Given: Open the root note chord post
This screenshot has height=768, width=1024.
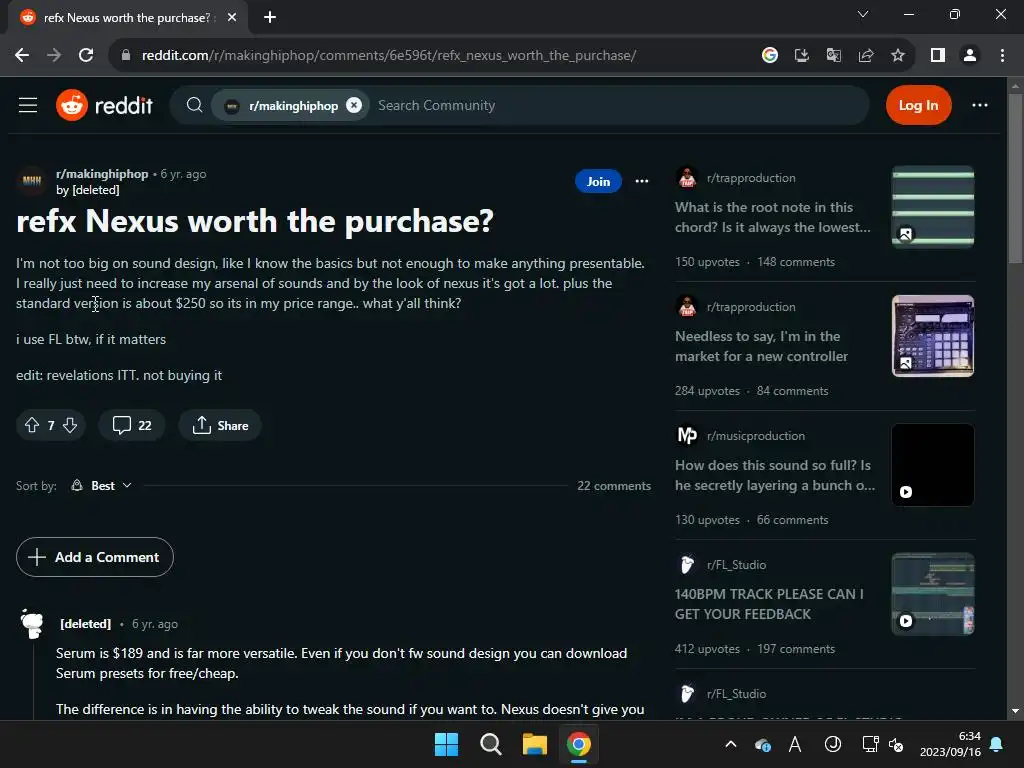Looking at the screenshot, I should [773, 217].
